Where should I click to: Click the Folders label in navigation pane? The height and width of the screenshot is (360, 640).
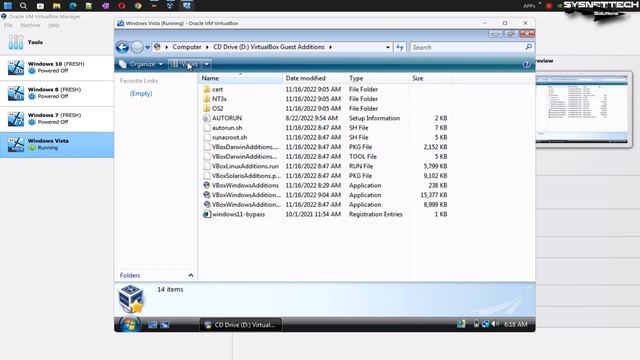(x=130, y=276)
